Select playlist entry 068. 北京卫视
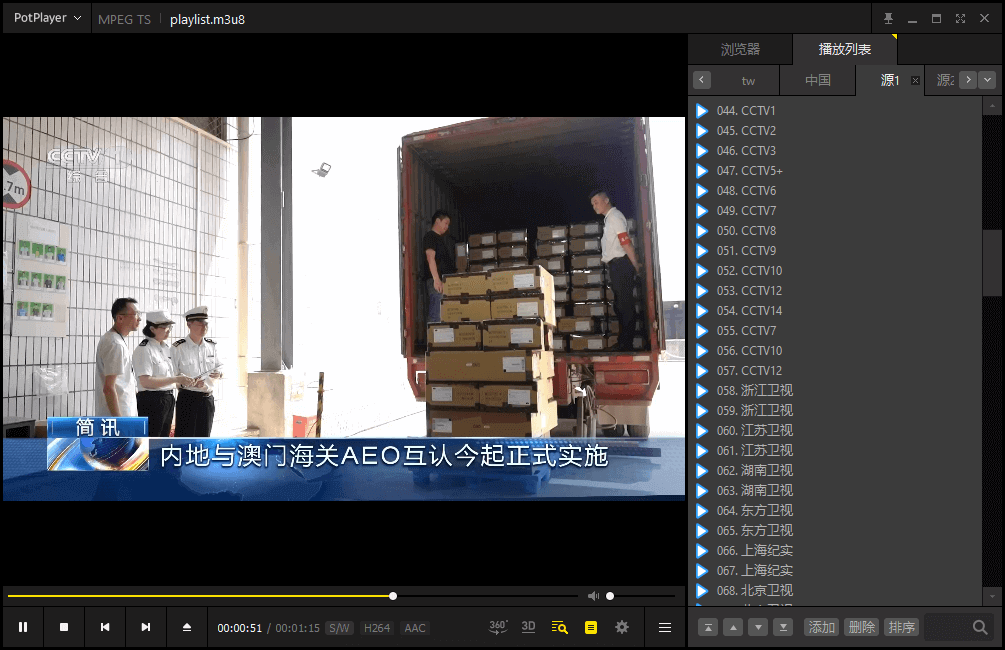The height and width of the screenshot is (650, 1005). [836, 590]
